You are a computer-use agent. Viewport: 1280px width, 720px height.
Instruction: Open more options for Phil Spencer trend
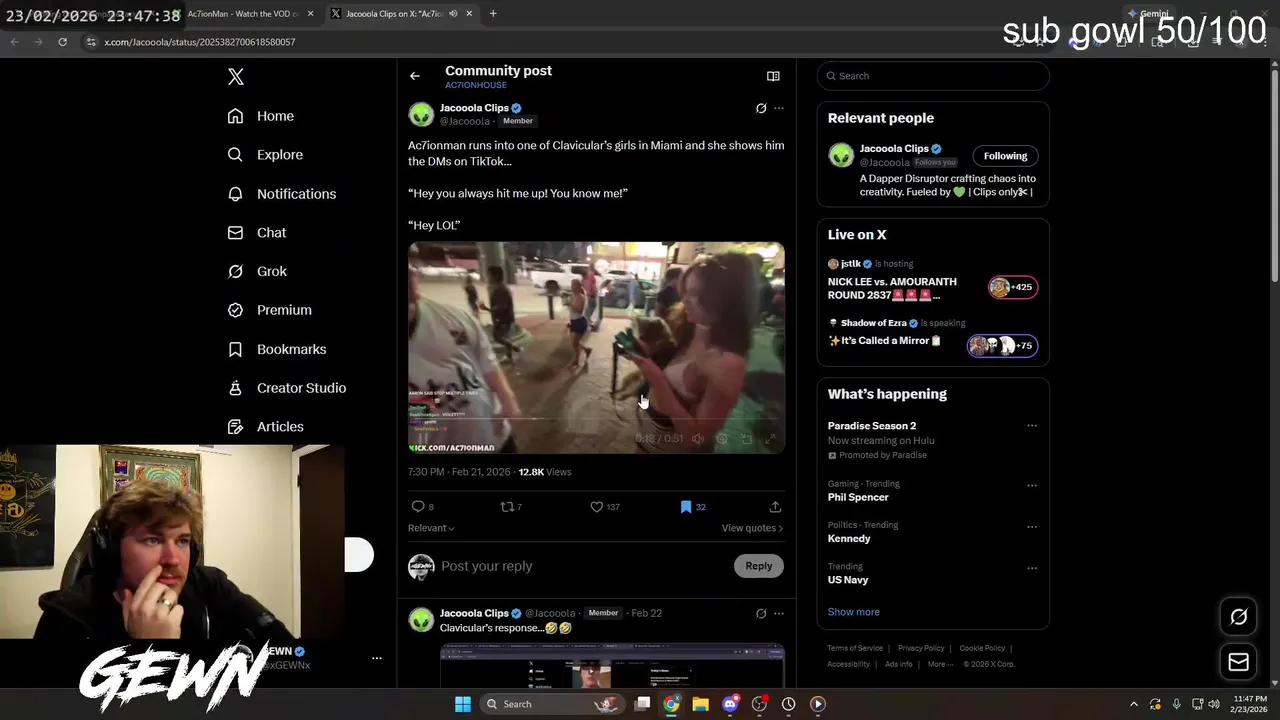pyautogui.click(x=1032, y=486)
